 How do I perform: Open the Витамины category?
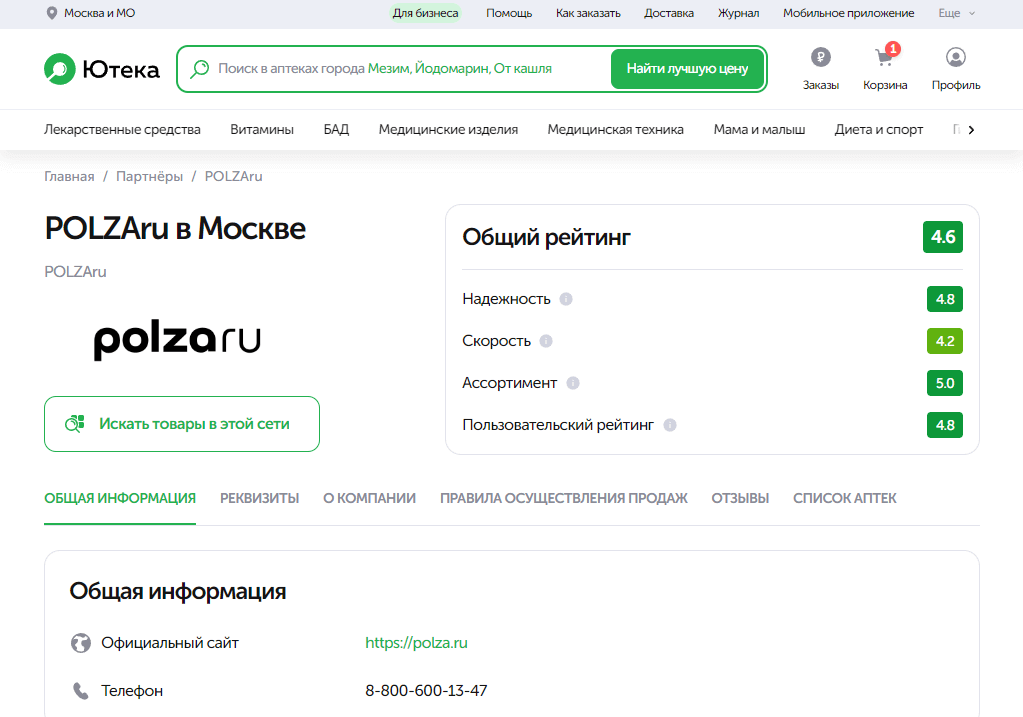(x=262, y=130)
